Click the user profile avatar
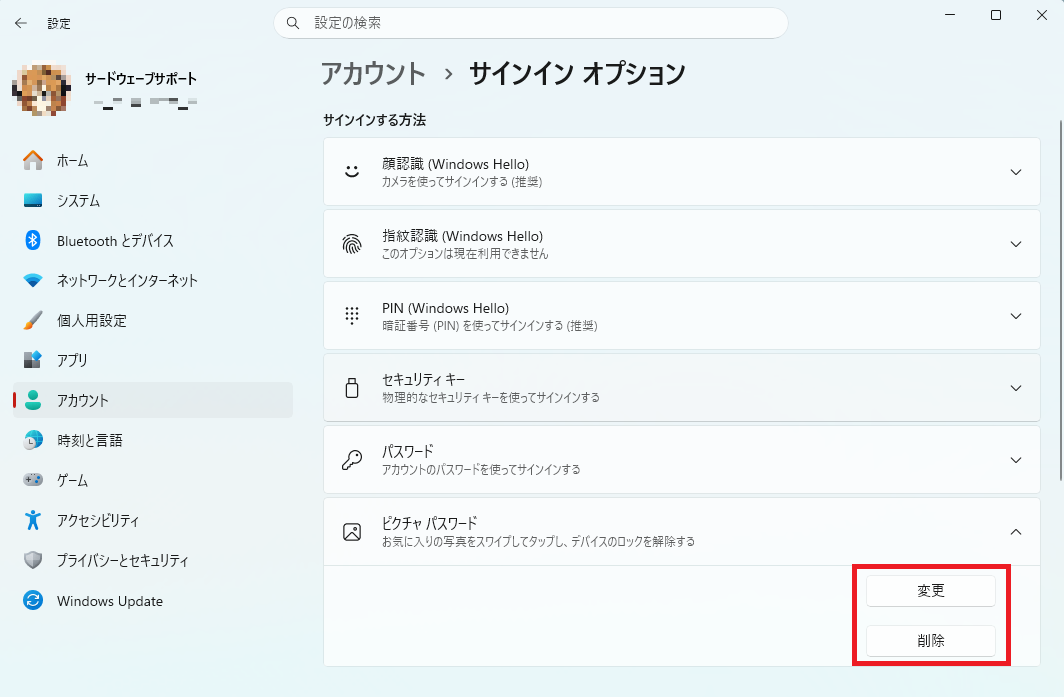Viewport: 1064px width, 697px height. pos(41,90)
